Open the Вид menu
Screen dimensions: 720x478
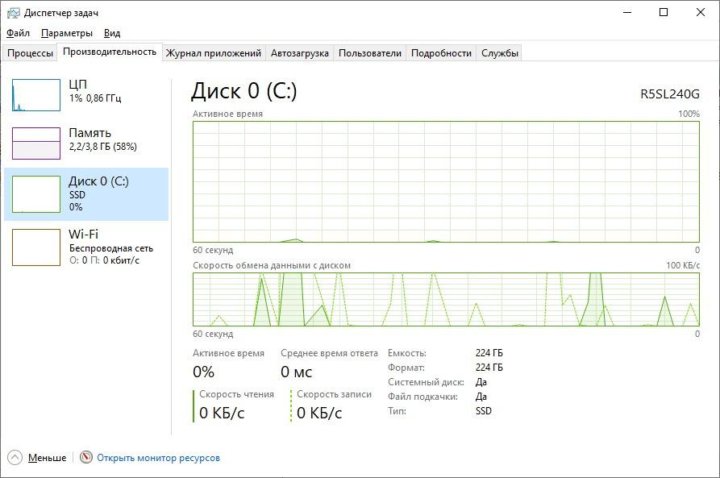click(x=113, y=33)
